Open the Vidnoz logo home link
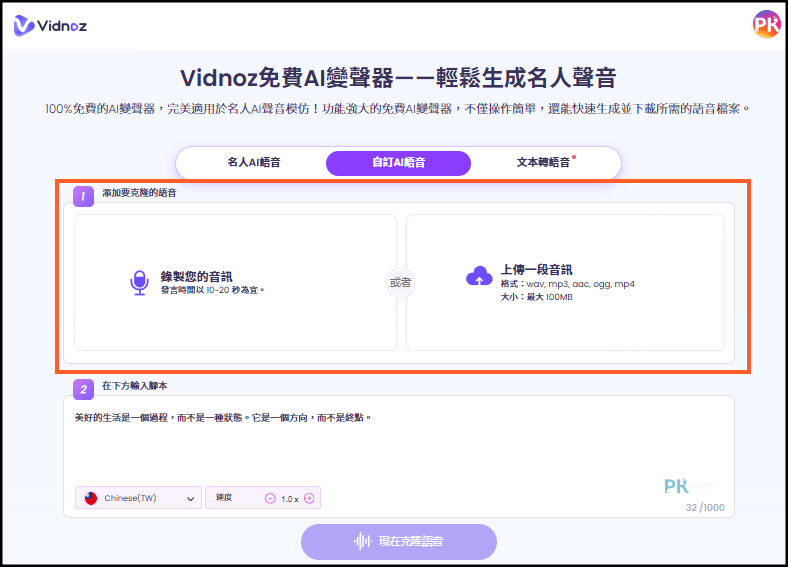The width and height of the screenshot is (788, 567). click(x=50, y=26)
